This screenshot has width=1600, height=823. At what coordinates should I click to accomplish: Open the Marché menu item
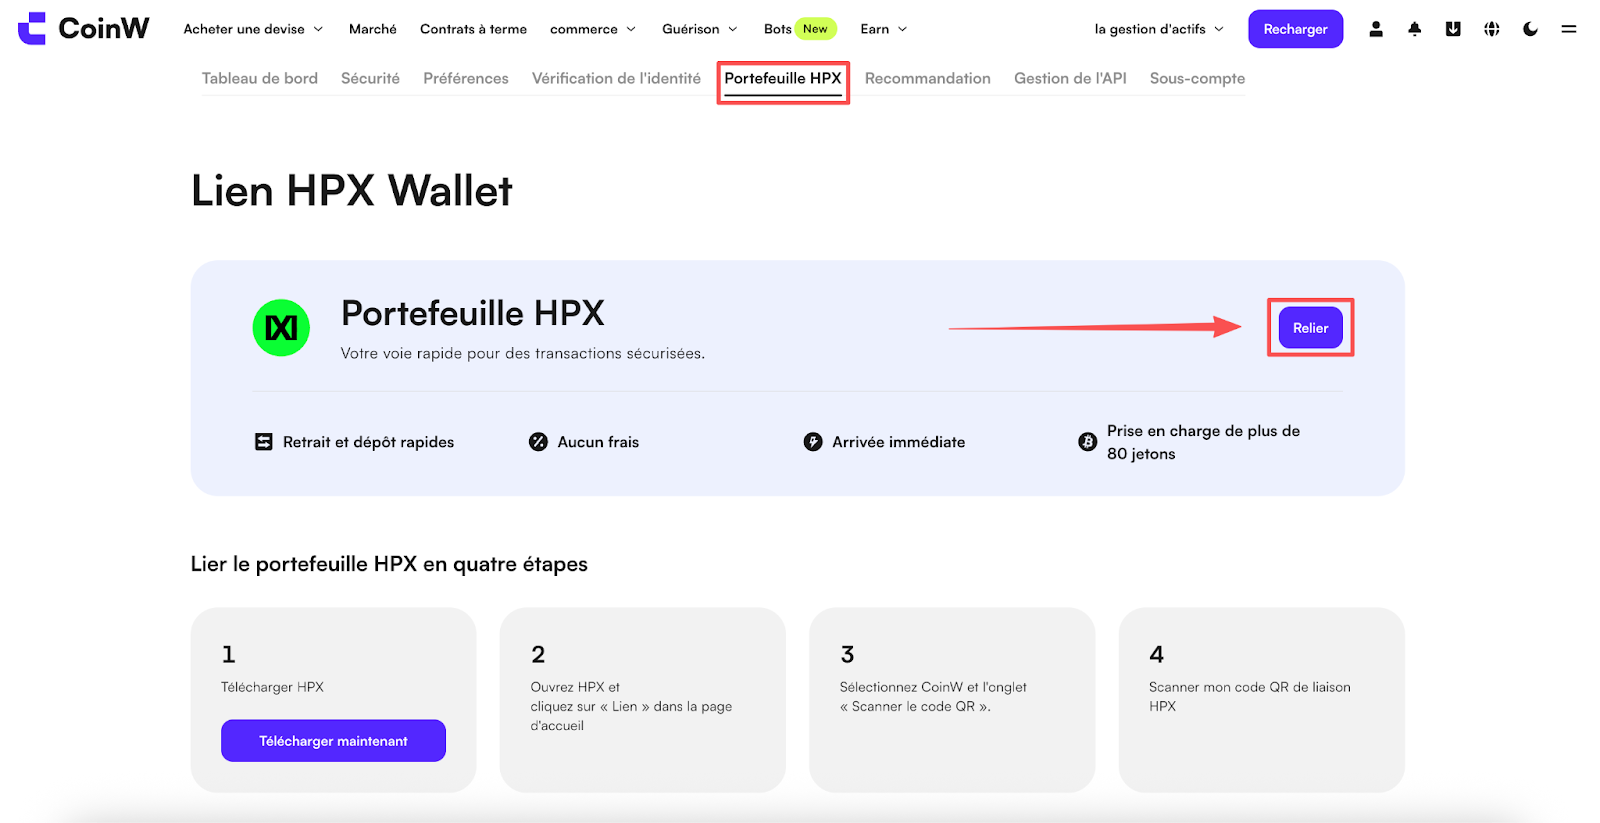click(373, 29)
